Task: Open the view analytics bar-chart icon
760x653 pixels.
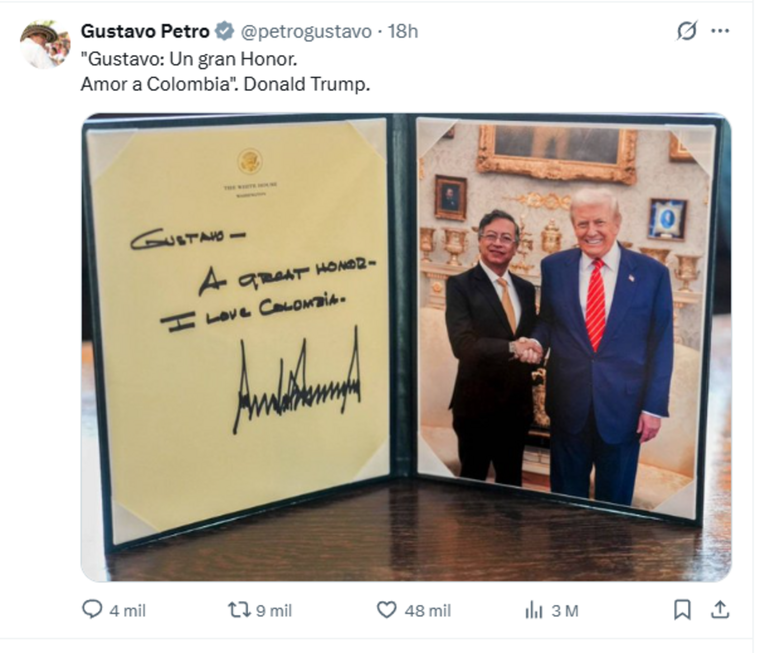Action: pos(533,610)
